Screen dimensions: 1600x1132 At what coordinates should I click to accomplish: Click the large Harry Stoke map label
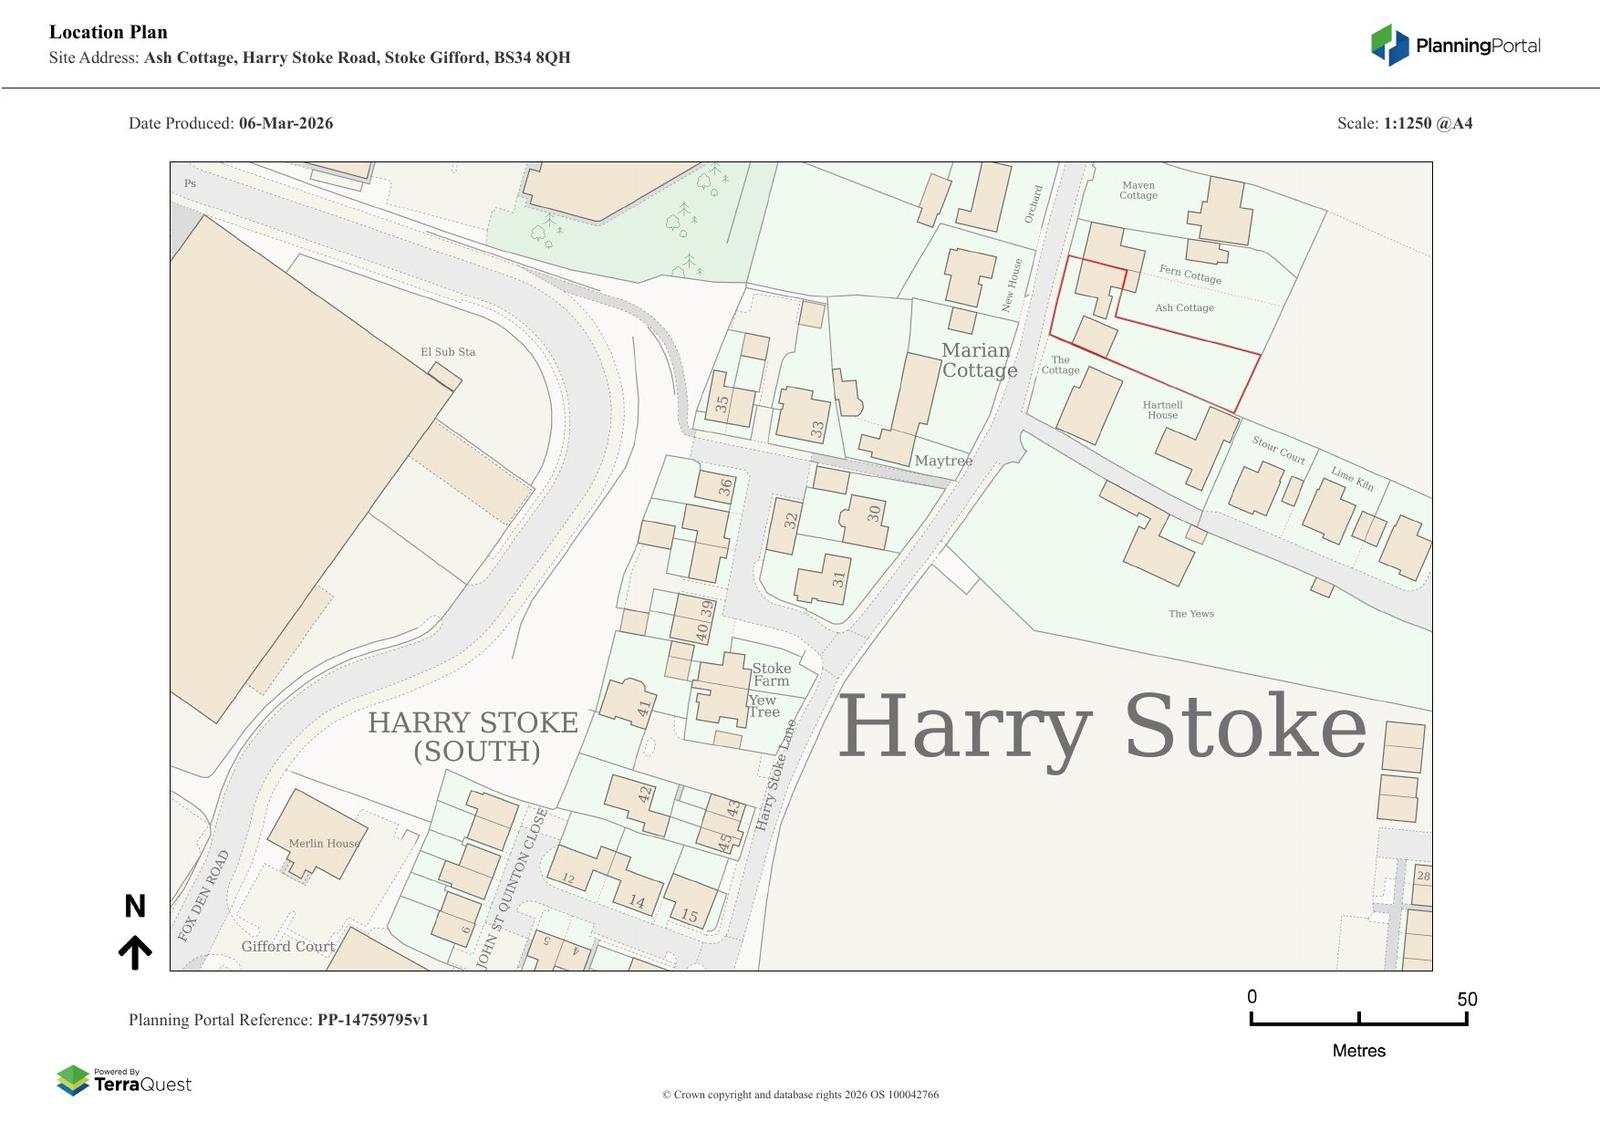(x=1101, y=727)
